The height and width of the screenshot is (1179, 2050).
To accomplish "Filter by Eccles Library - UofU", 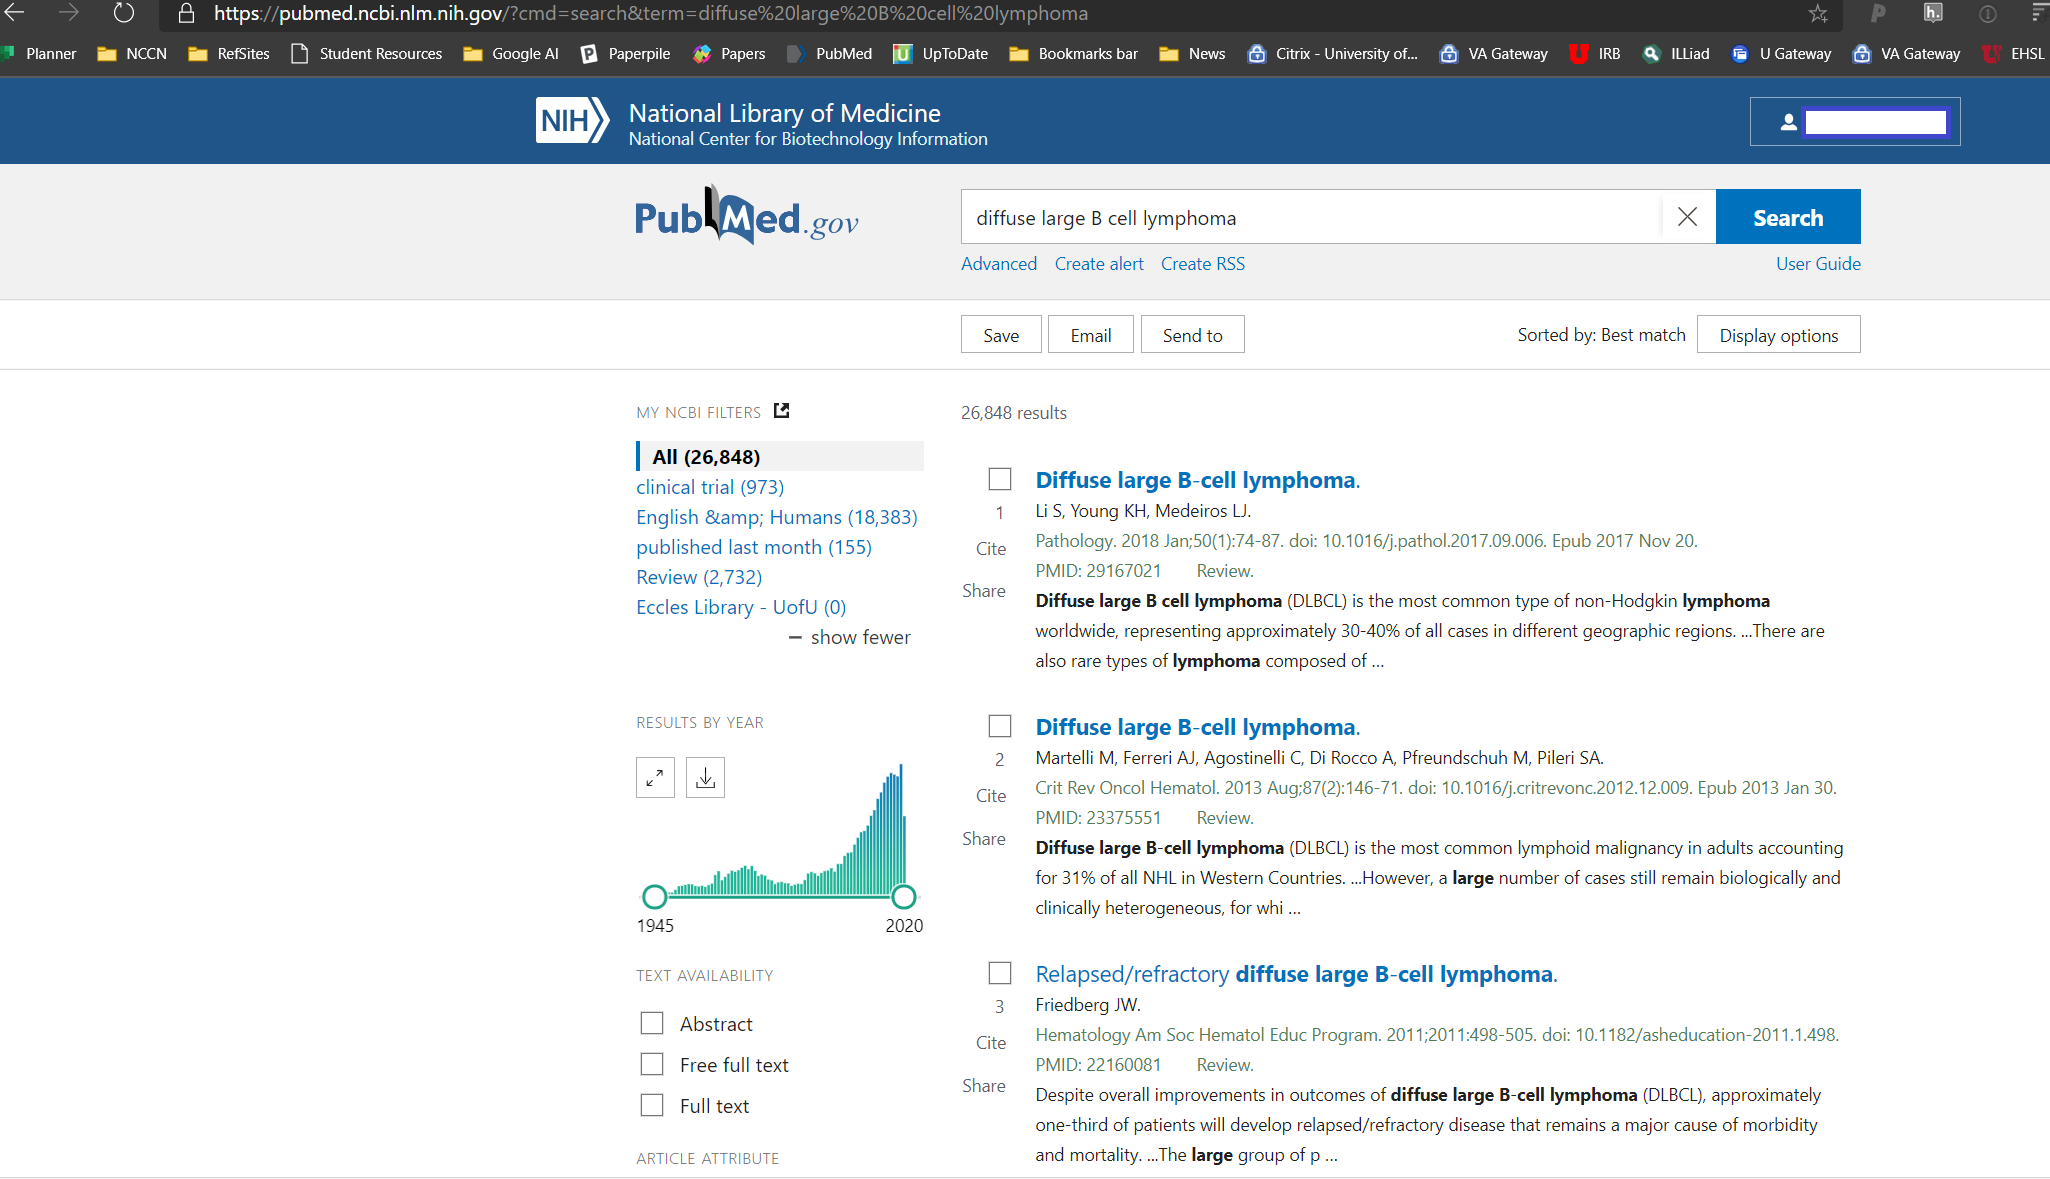I will [x=741, y=607].
